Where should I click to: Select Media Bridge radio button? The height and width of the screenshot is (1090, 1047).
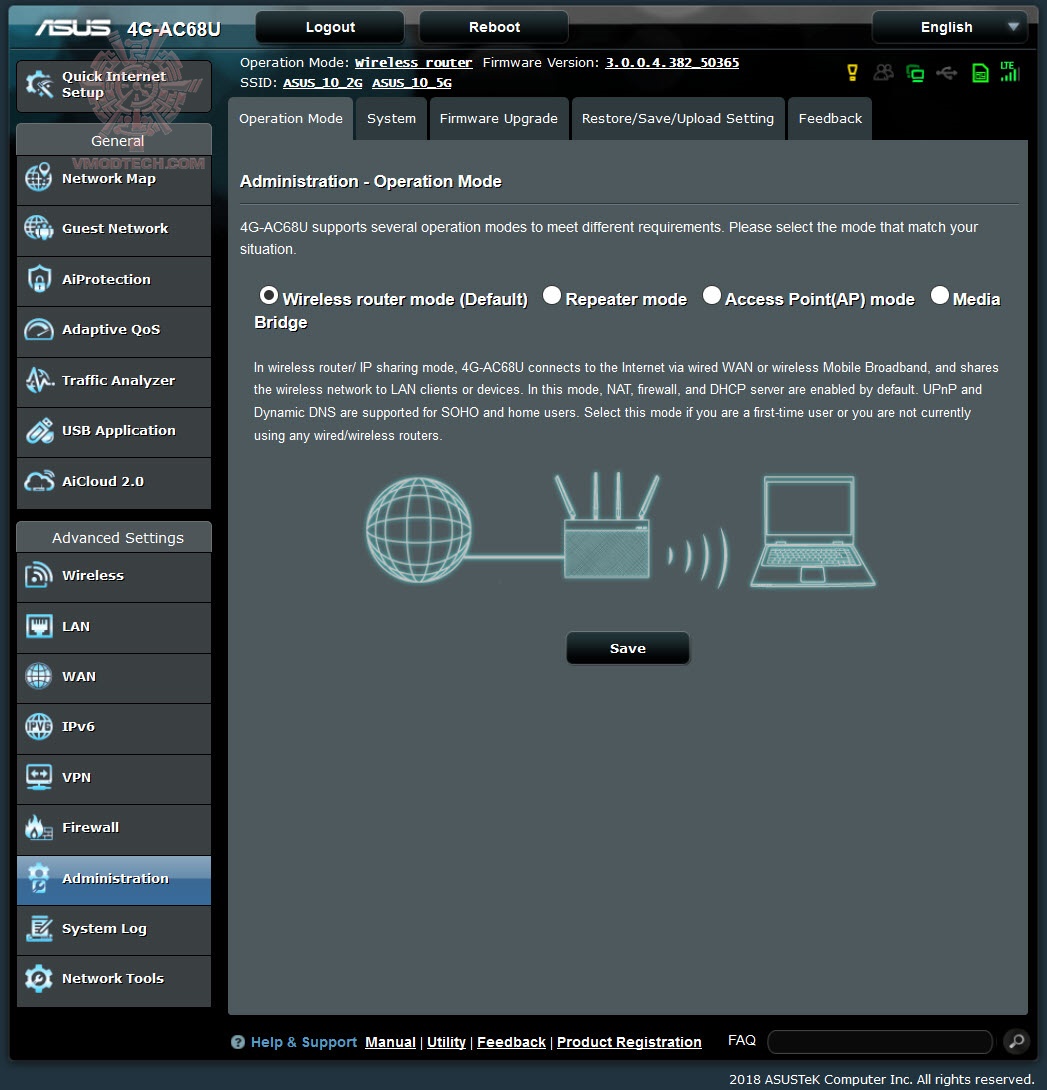pos(939,295)
